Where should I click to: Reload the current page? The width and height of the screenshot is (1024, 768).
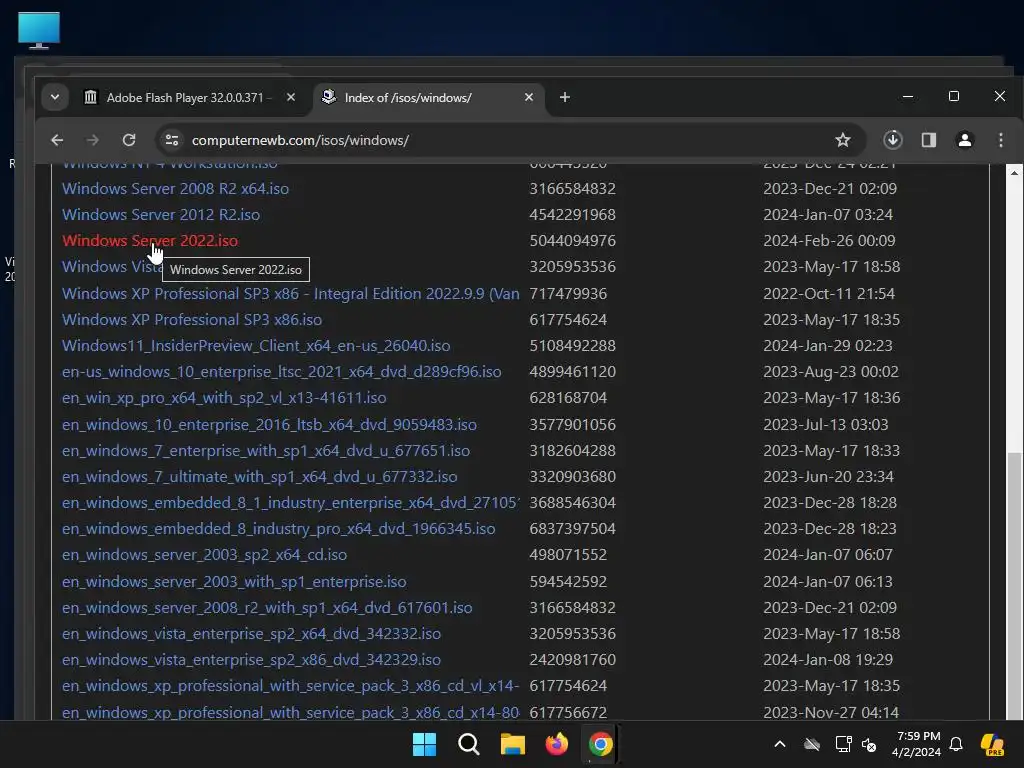point(129,140)
